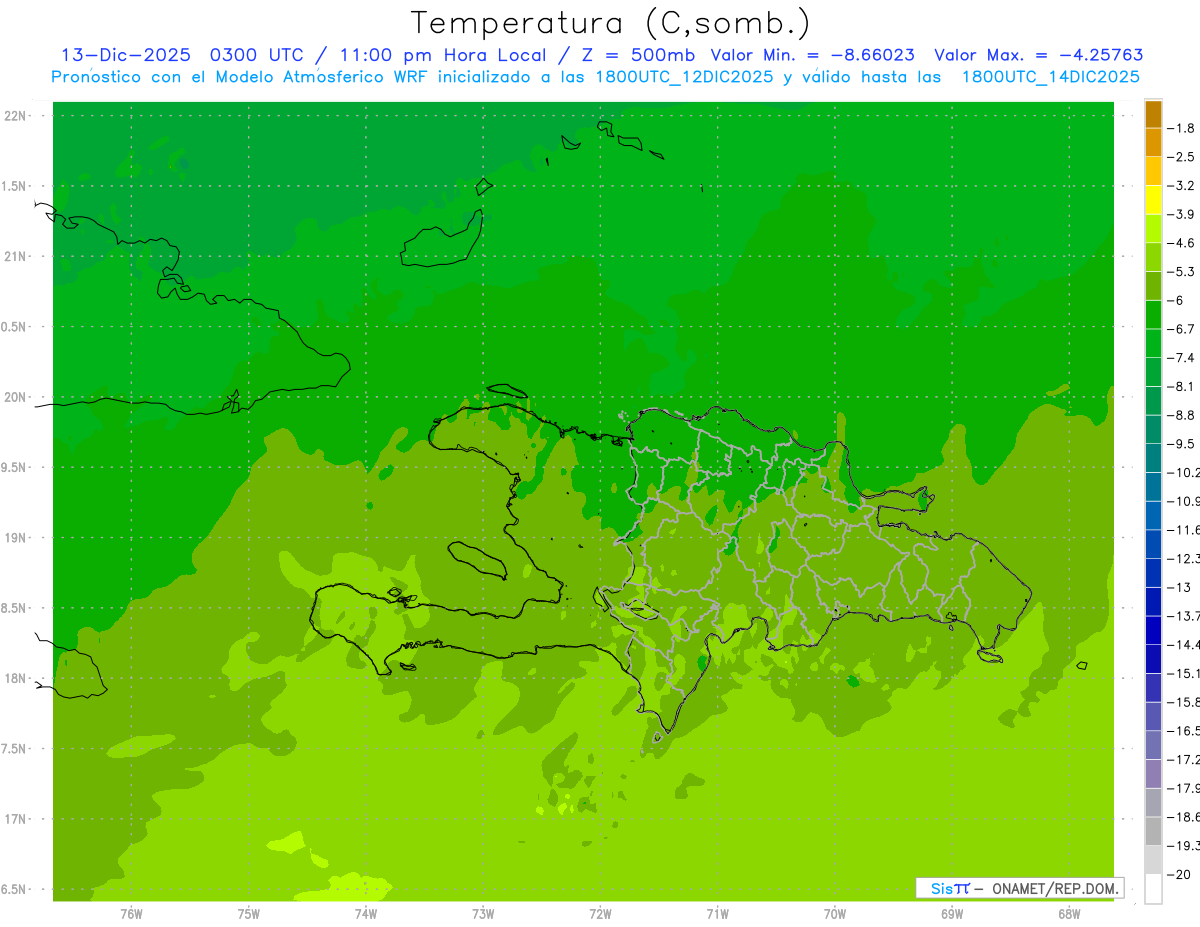The width and height of the screenshot is (1200, 927).
Task: Click the "20N" latitude label
Action: click(x=17, y=397)
